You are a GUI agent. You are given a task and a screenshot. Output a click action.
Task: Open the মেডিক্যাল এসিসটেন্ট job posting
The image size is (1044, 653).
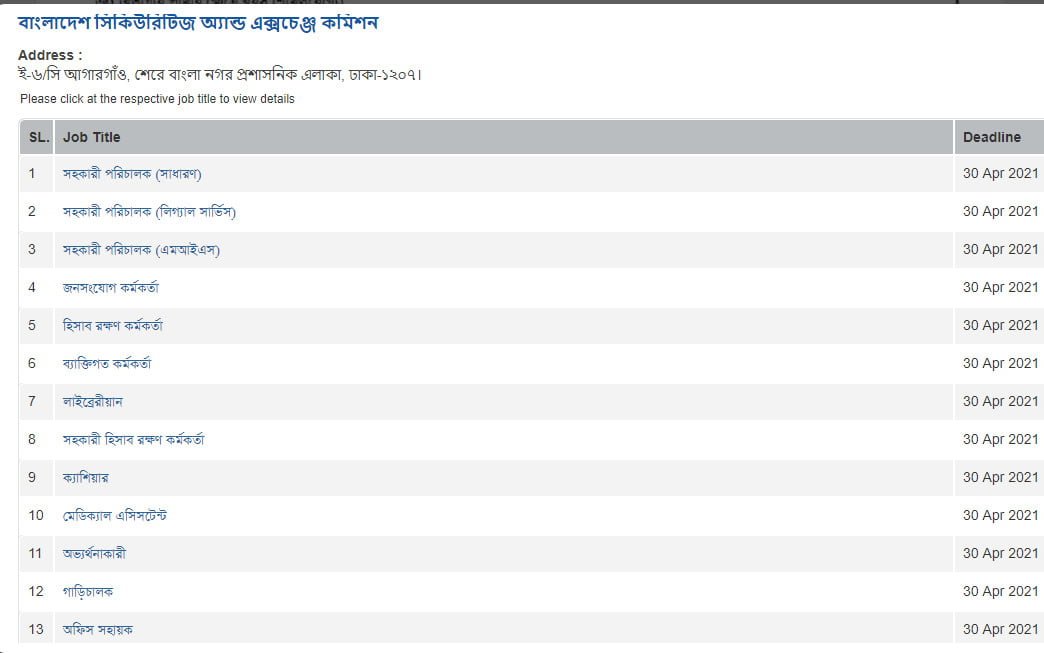coord(114,516)
